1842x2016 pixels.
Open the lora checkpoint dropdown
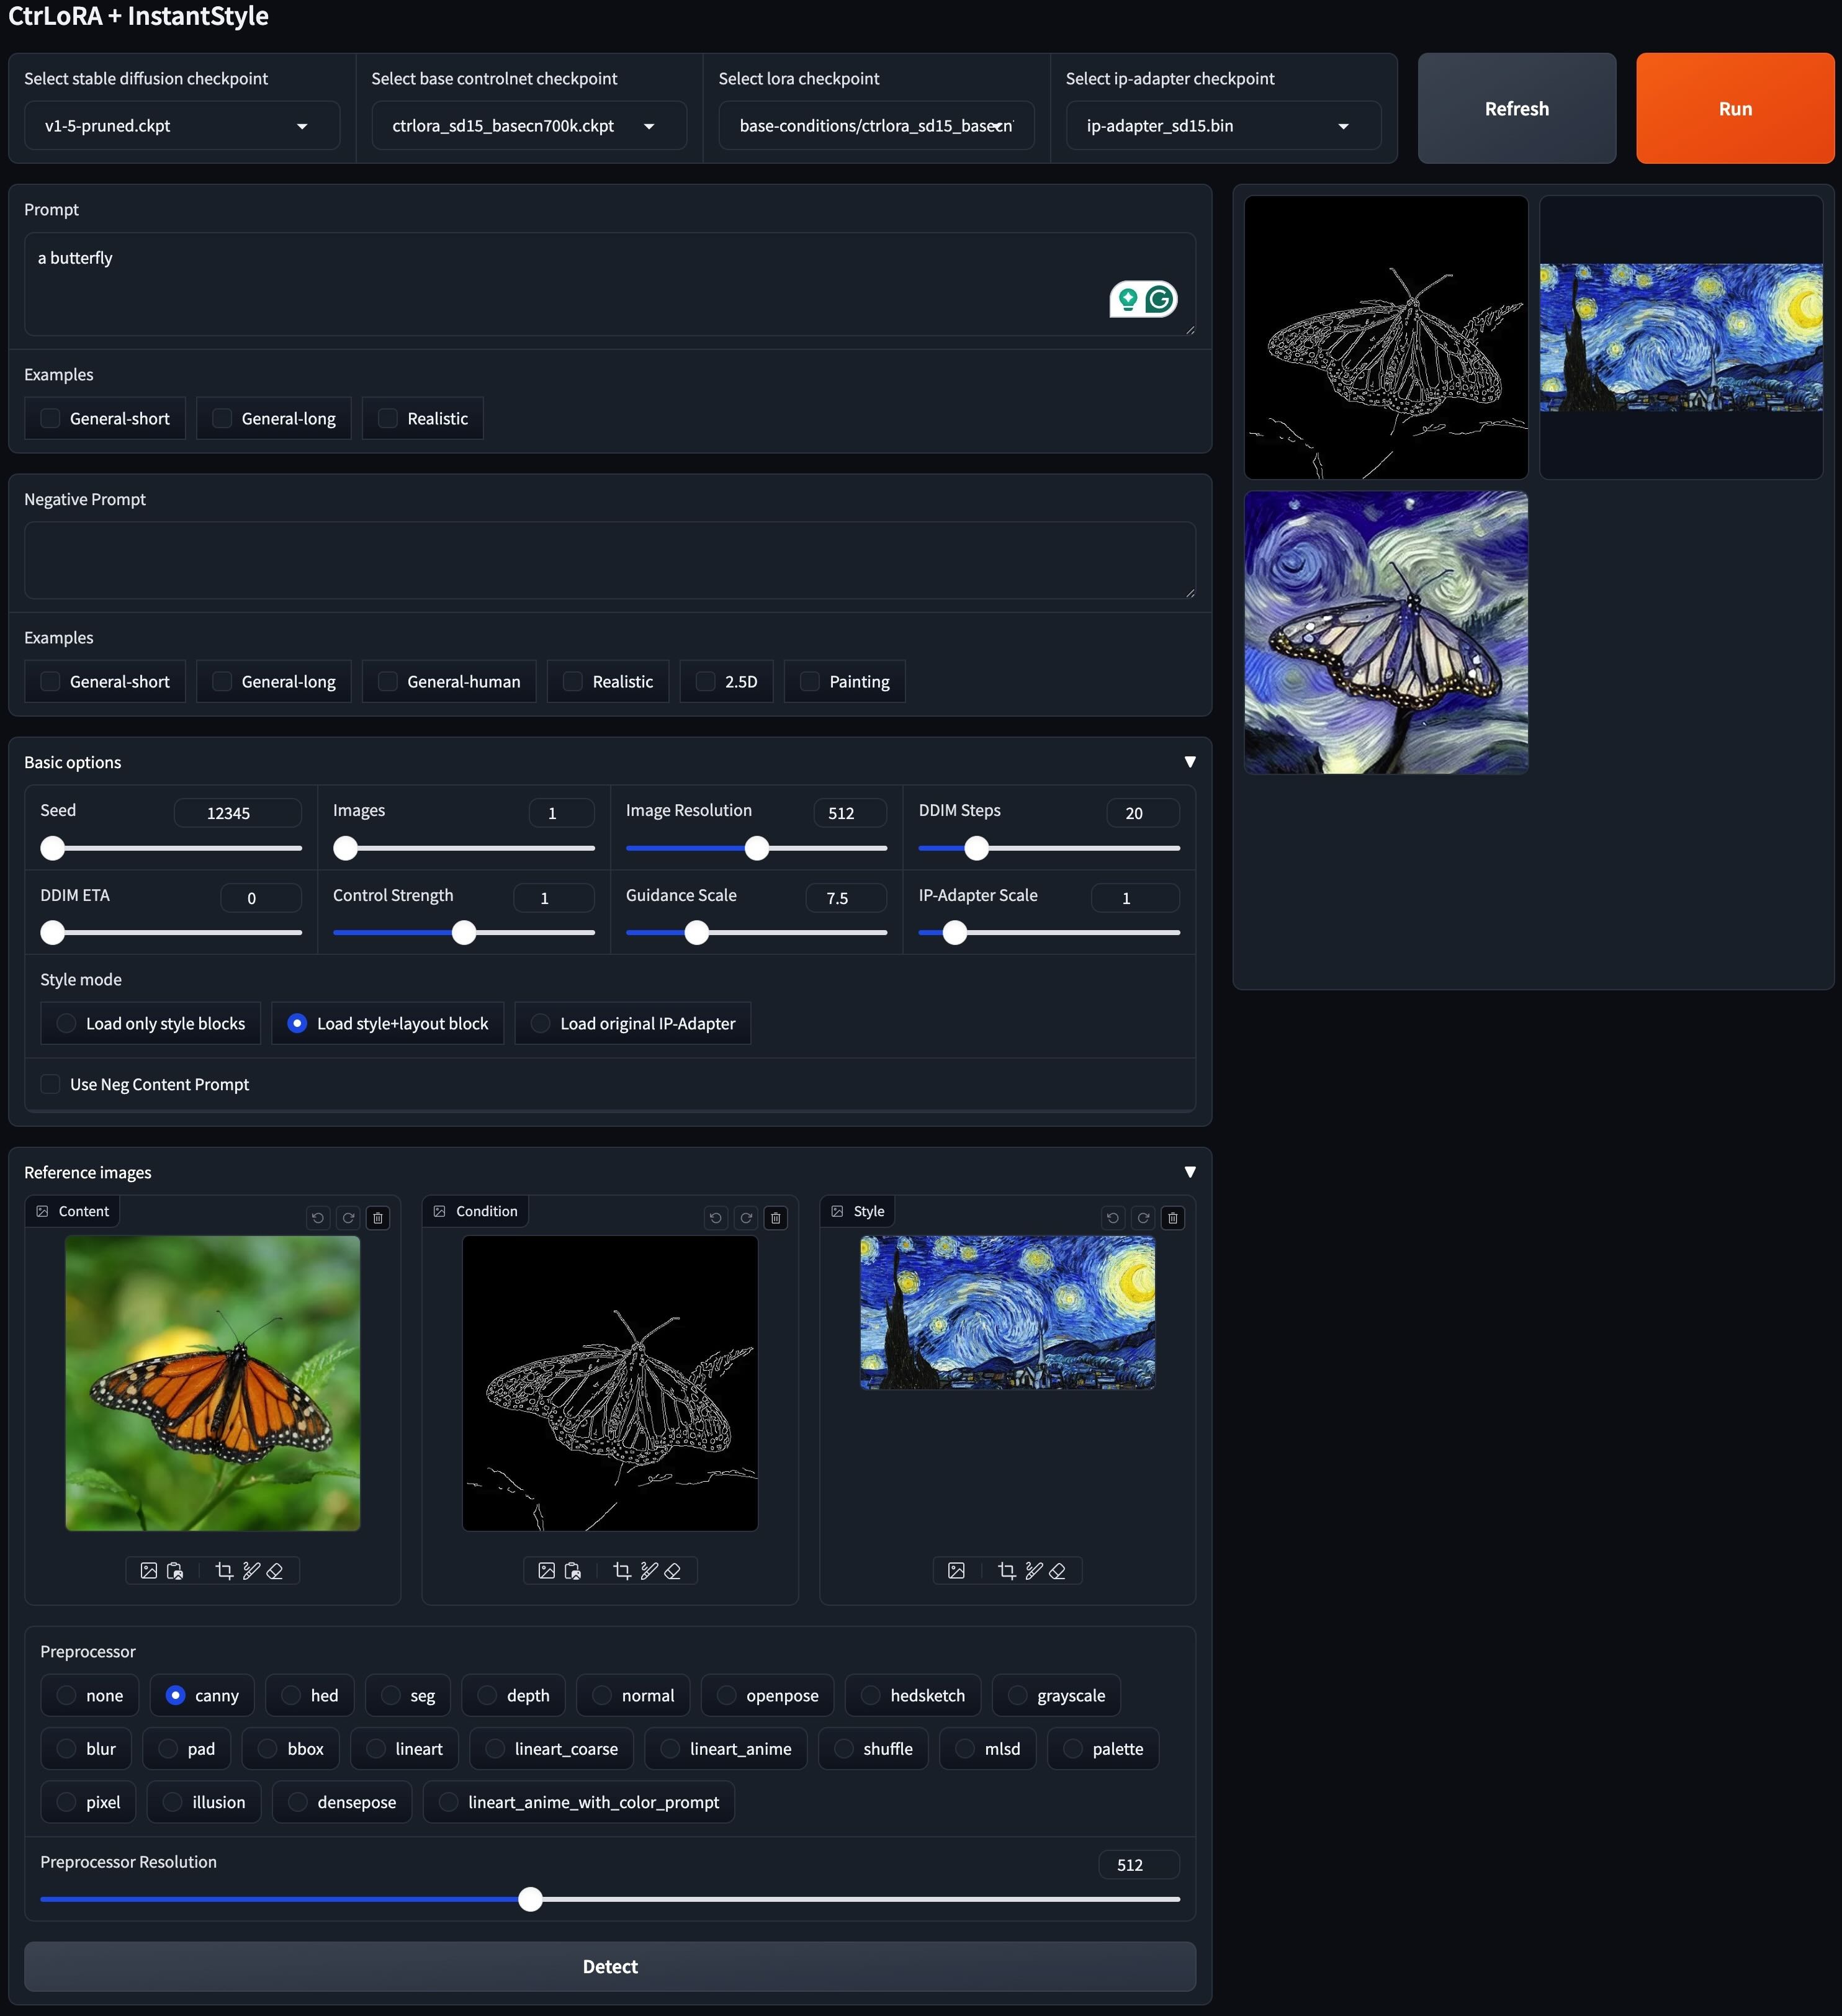[876, 126]
